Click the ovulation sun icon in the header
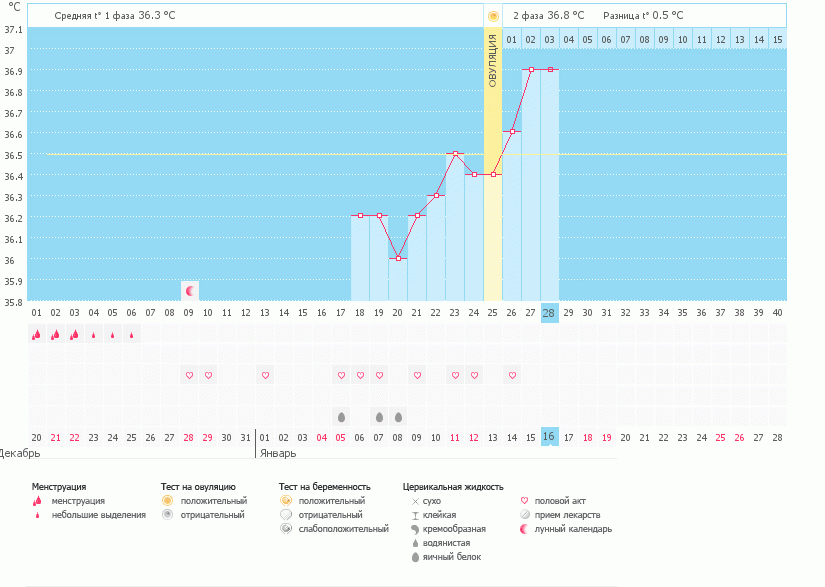 click(x=492, y=16)
